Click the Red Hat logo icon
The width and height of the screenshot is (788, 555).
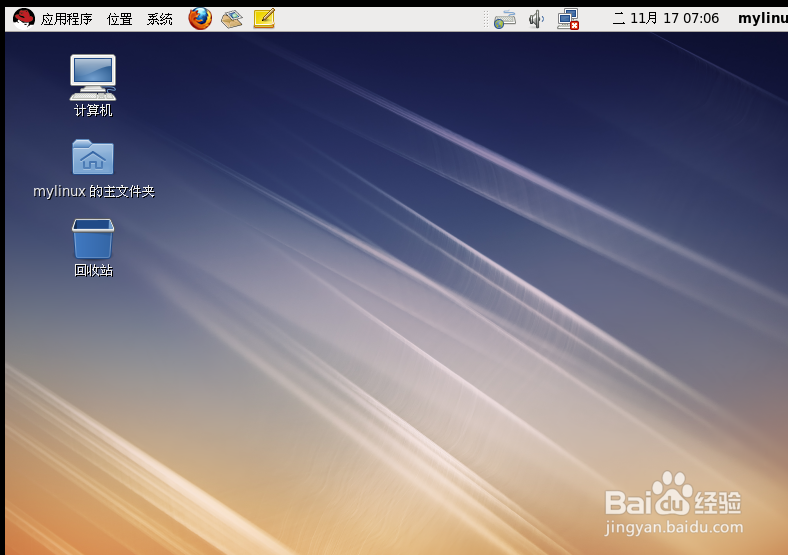[24, 19]
